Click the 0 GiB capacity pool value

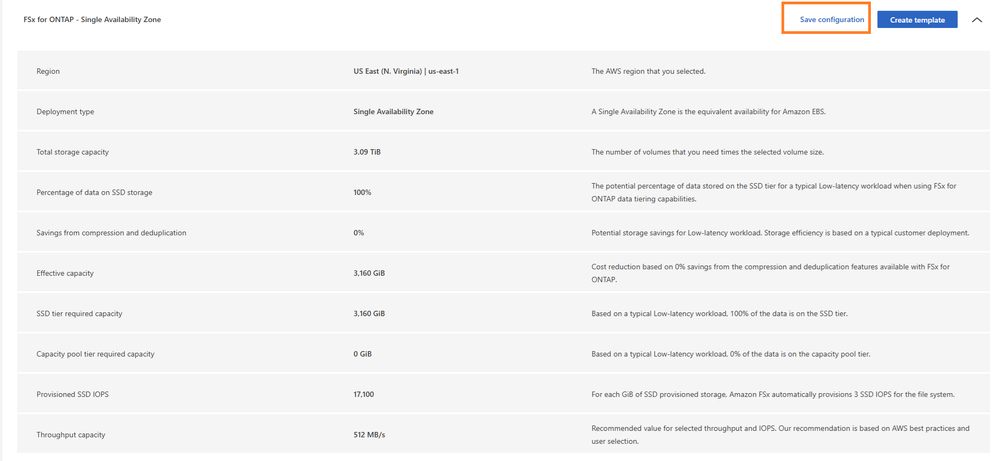(363, 354)
